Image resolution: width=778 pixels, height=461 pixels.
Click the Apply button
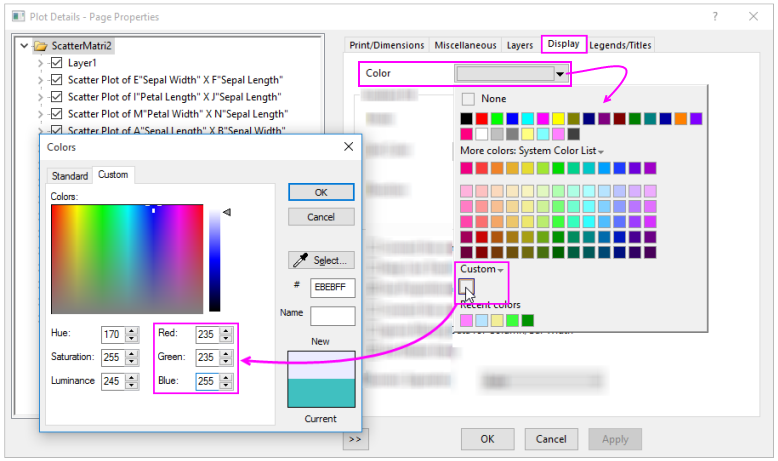pos(615,439)
